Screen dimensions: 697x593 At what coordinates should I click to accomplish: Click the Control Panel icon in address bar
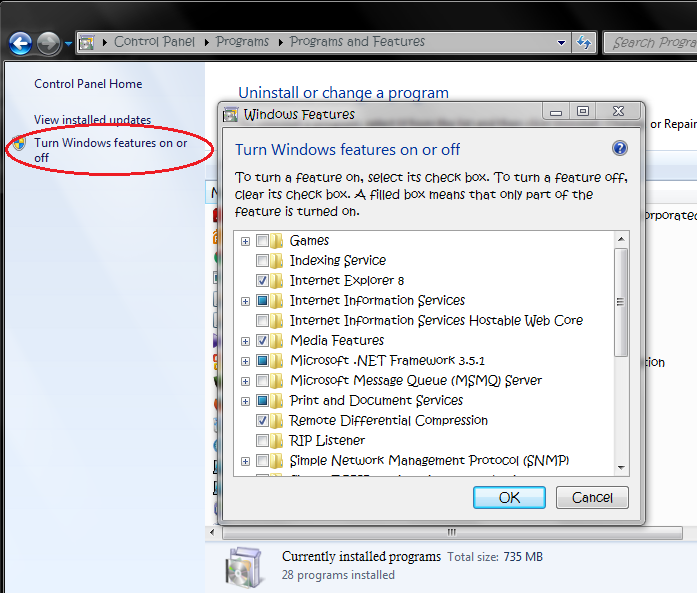pyautogui.click(x=86, y=43)
